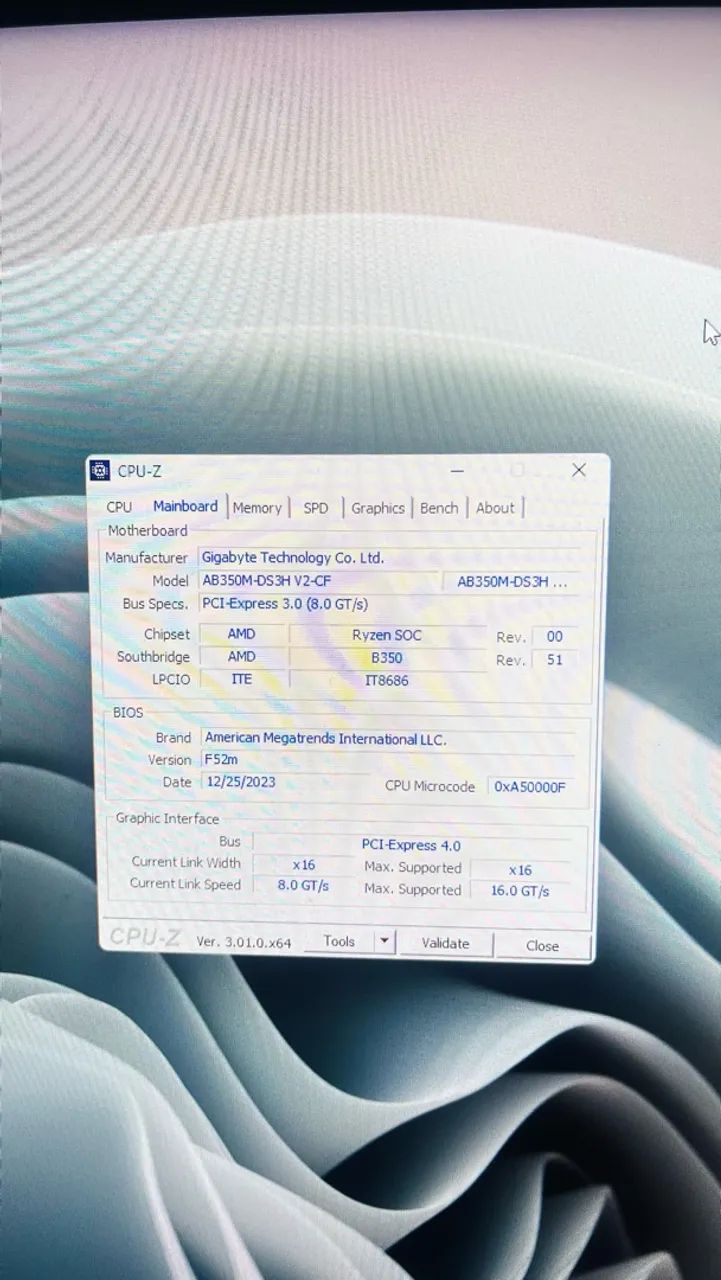721x1280 pixels.
Task: Click the Tools button
Action: click(x=339, y=941)
